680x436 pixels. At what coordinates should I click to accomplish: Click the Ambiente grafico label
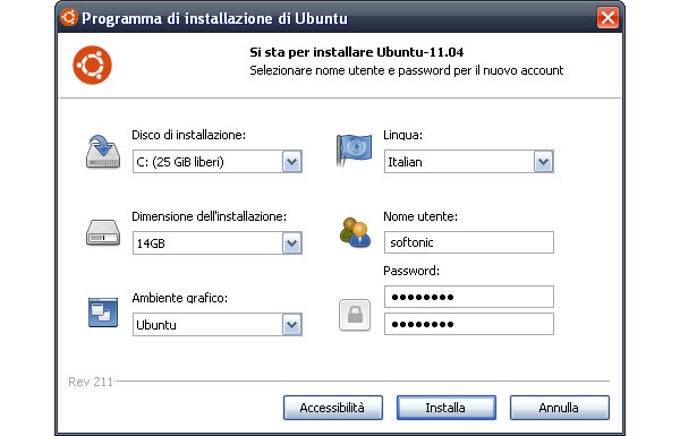tap(180, 298)
